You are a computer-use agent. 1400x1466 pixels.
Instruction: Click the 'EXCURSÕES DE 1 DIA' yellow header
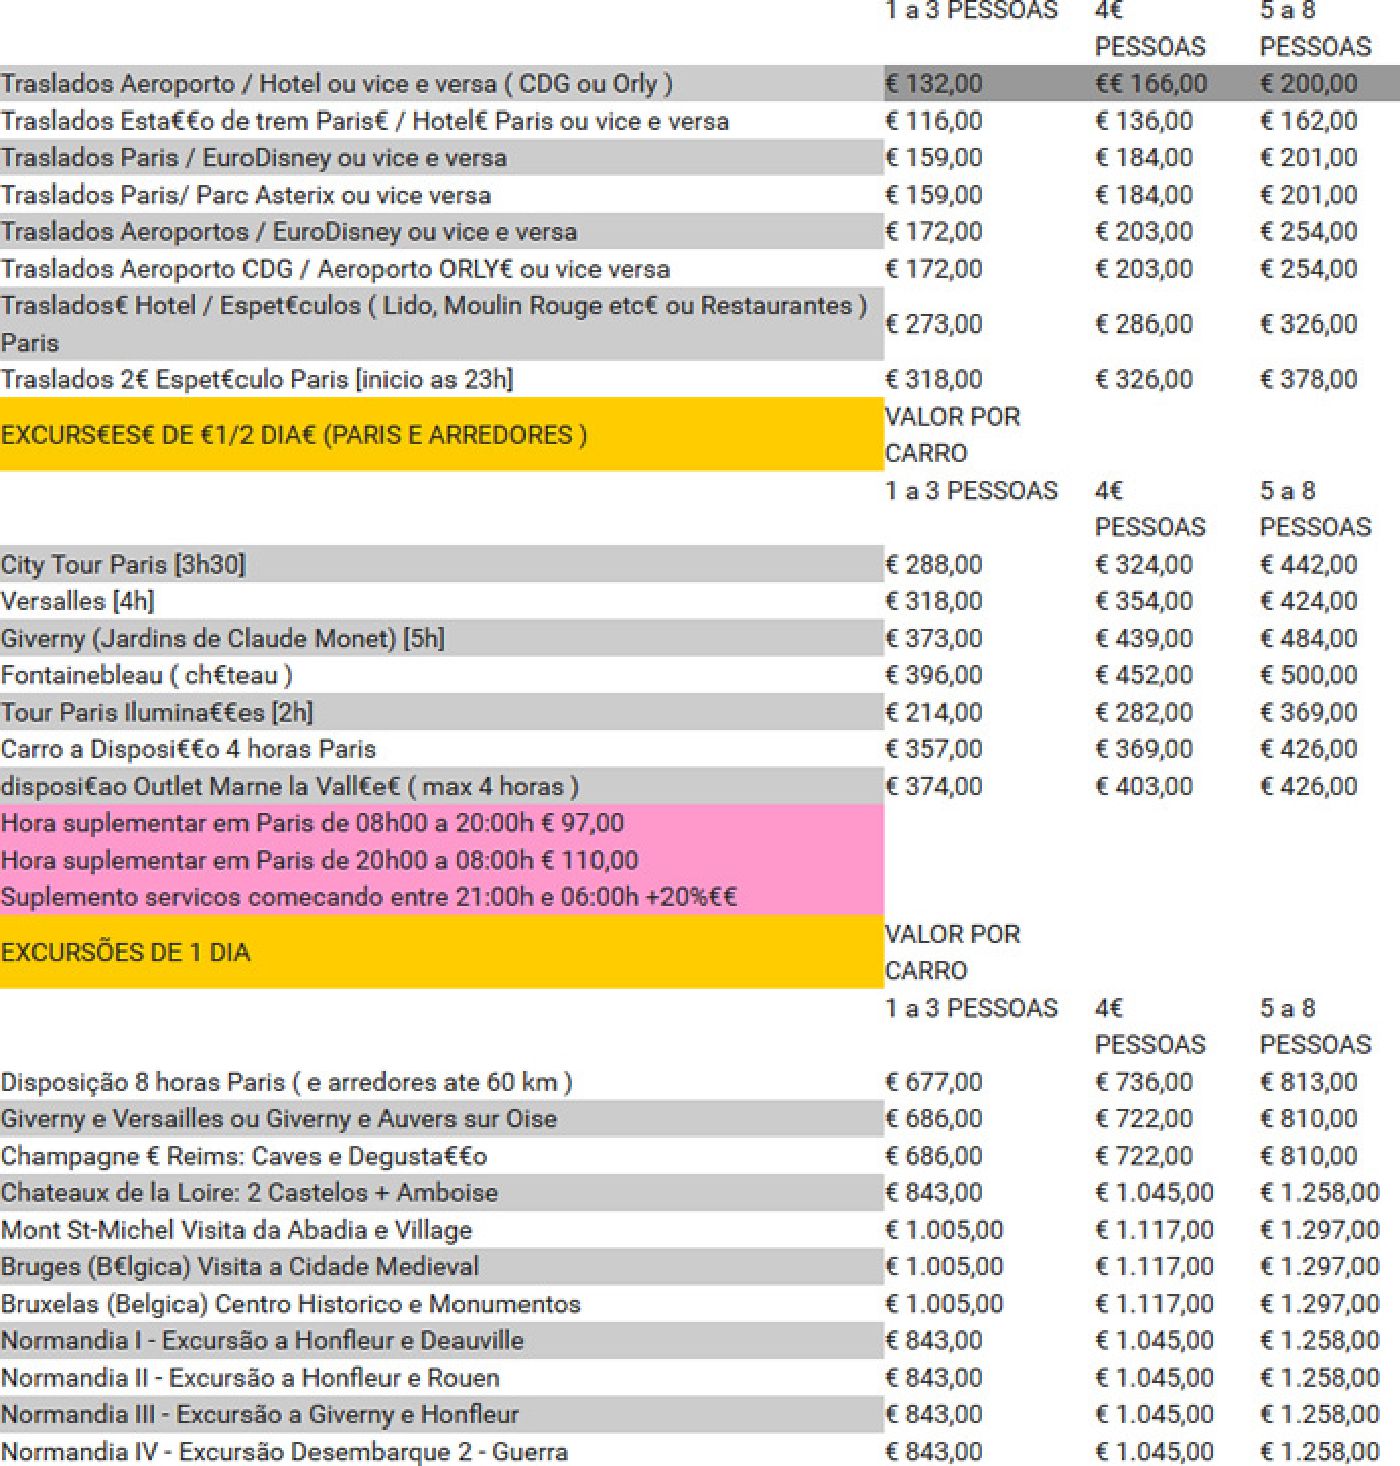(441, 952)
